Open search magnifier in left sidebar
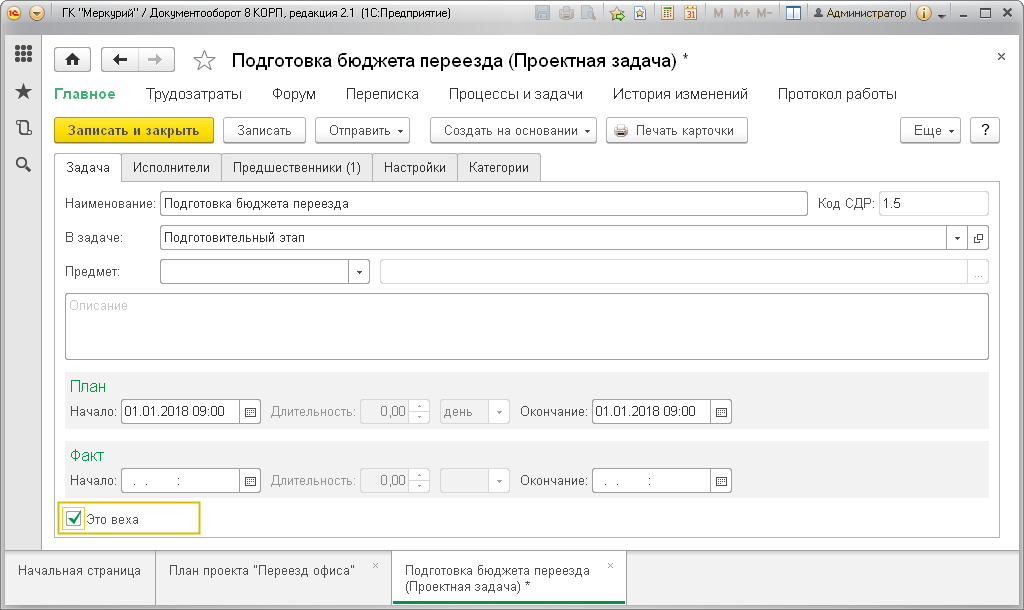 pyautogui.click(x=24, y=165)
